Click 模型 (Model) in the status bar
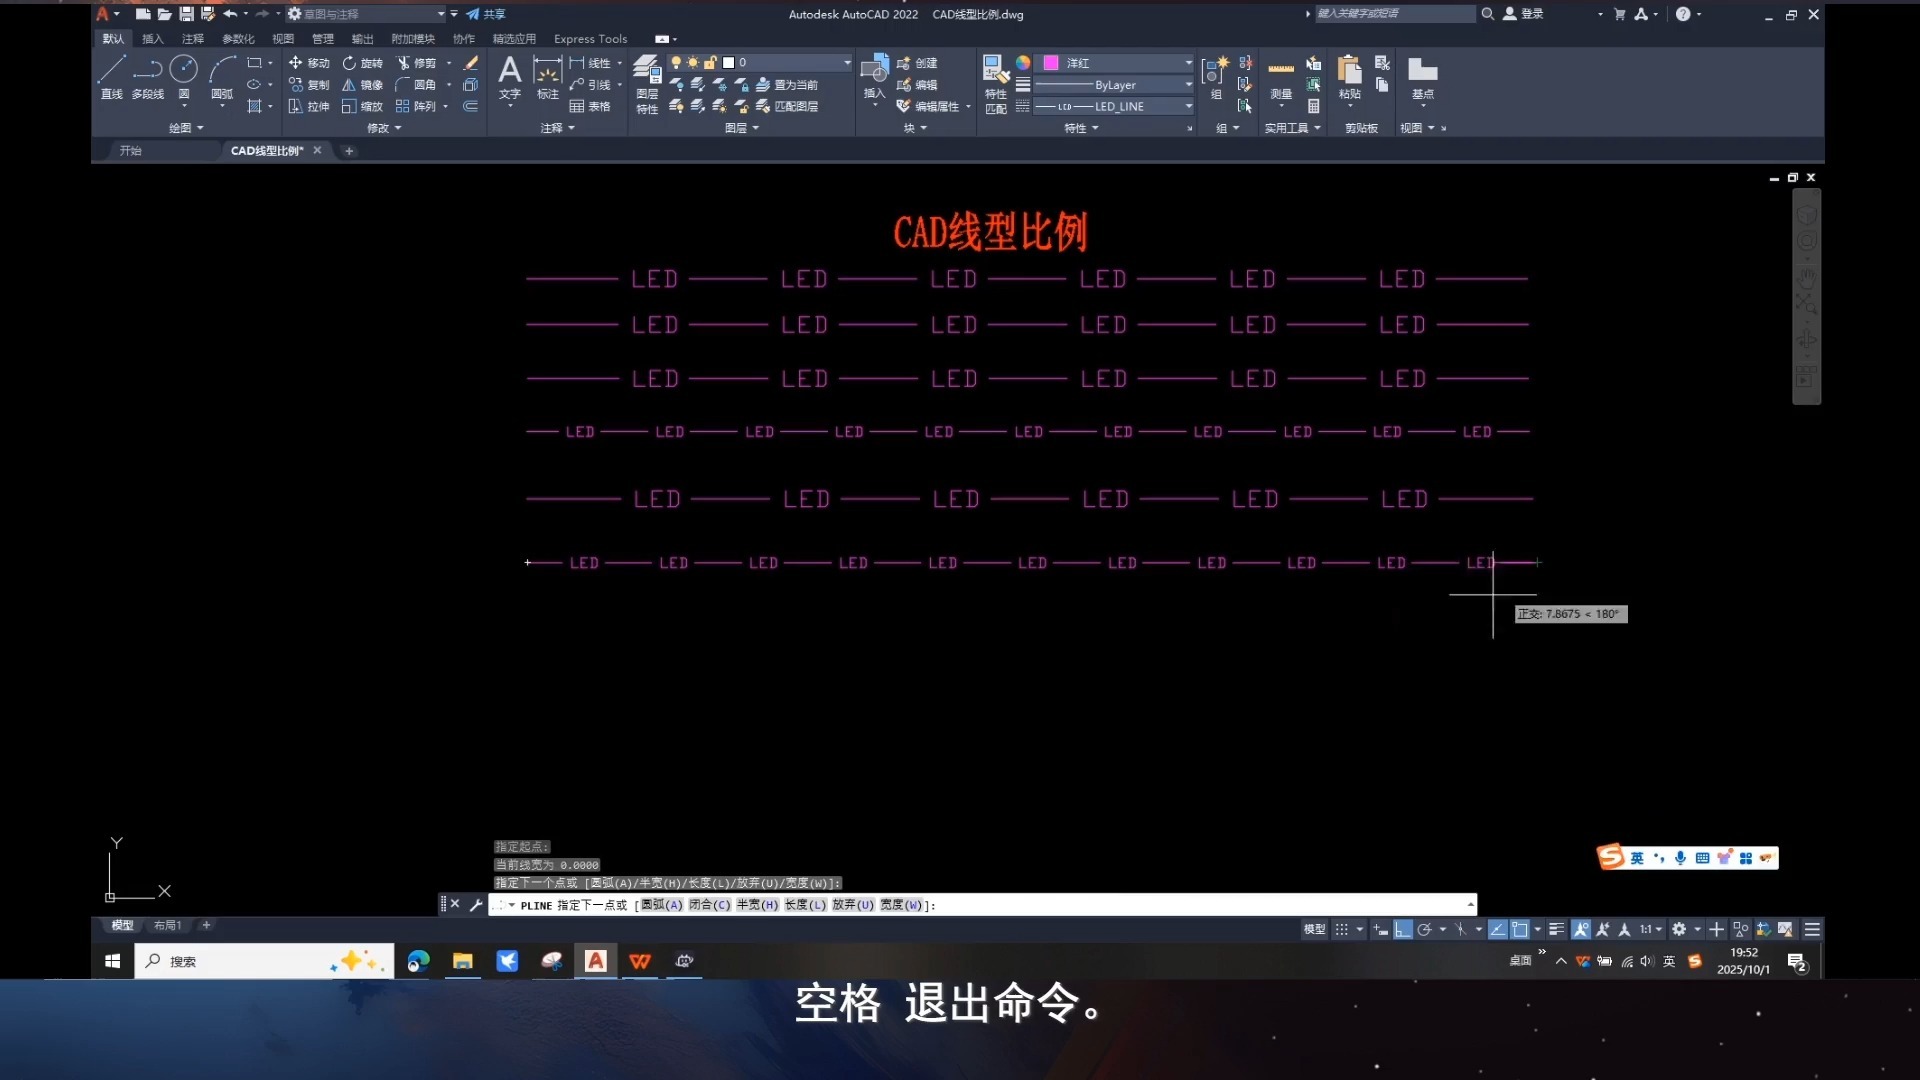Viewport: 1920px width, 1080px height. pos(1313,929)
